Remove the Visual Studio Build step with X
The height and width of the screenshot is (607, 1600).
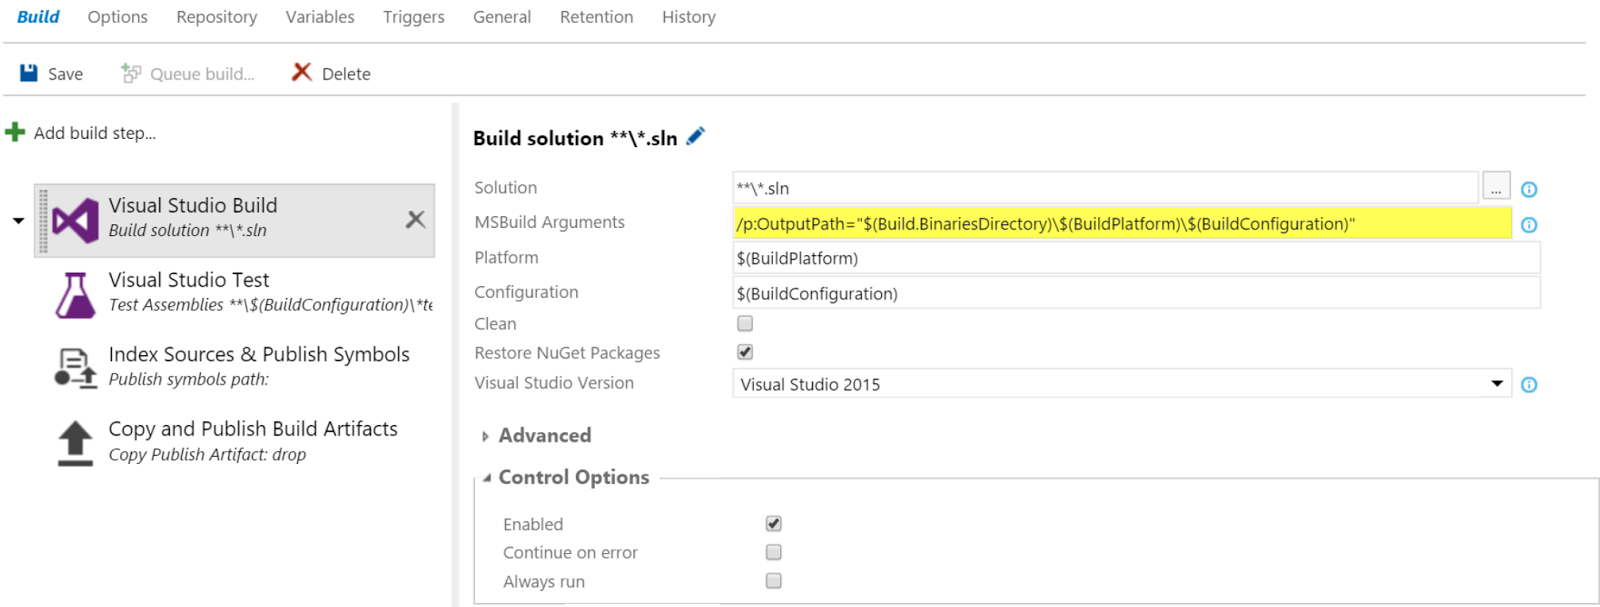tap(415, 219)
